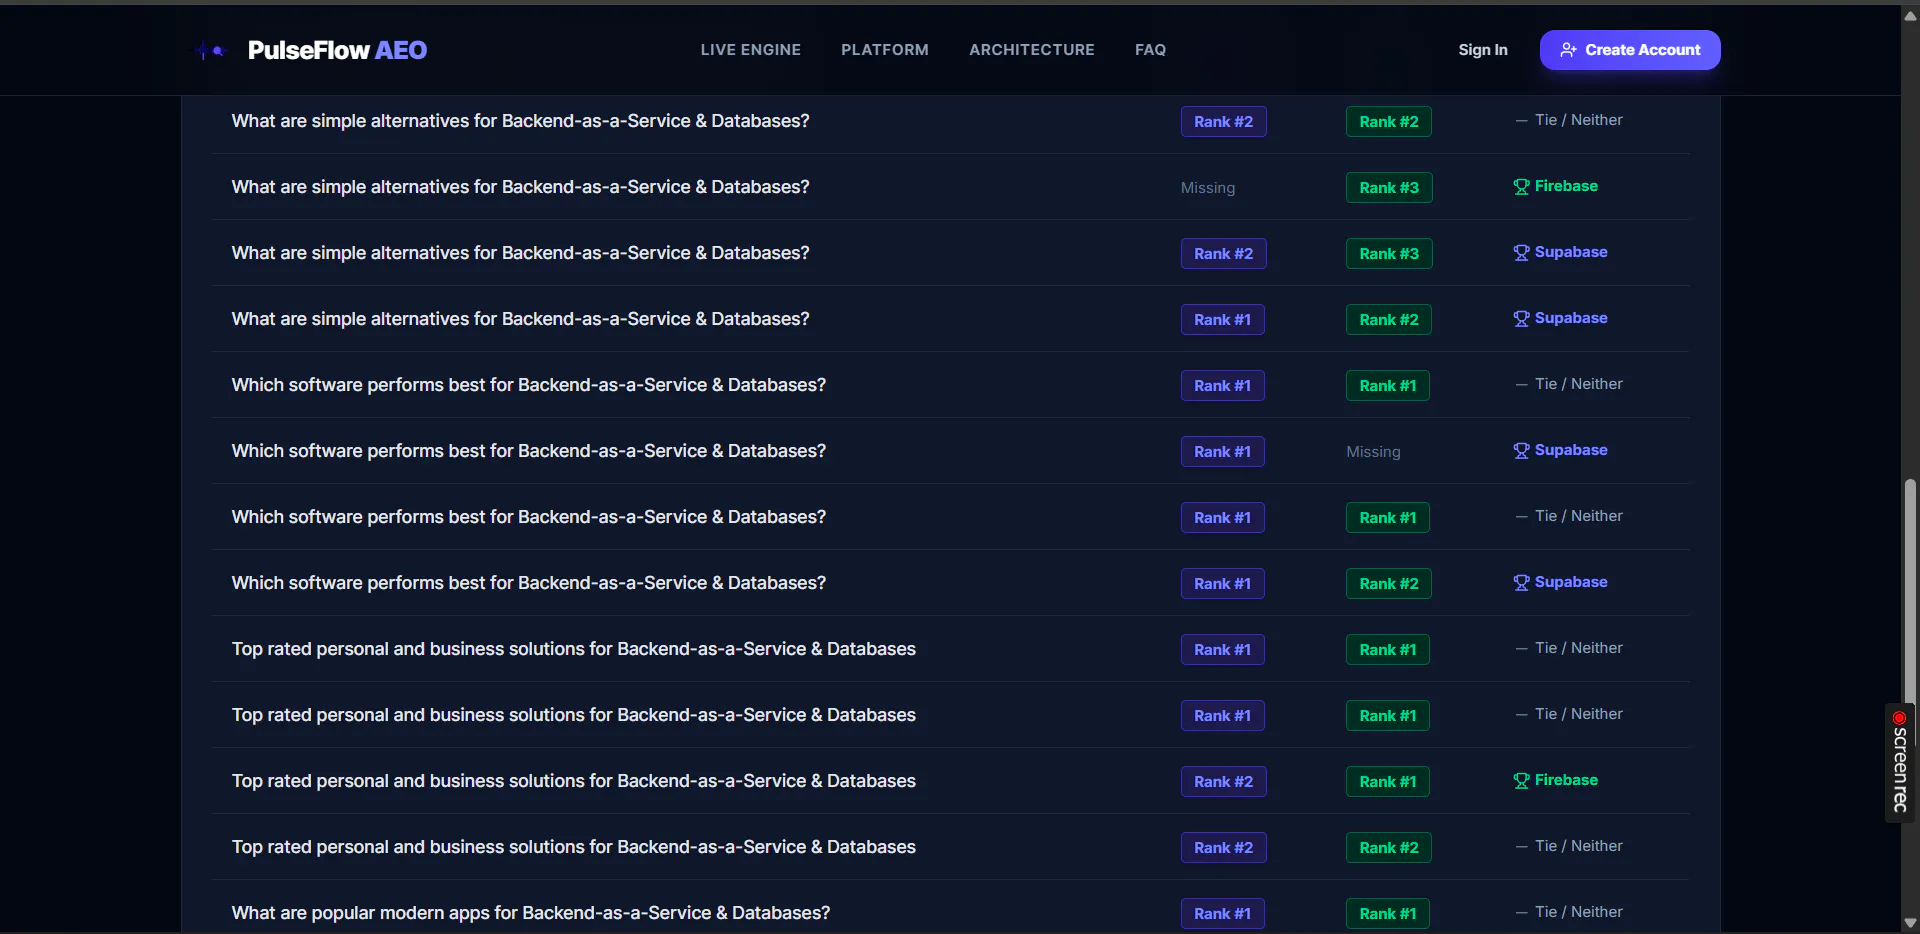
Task: Click simple alternatives question won by Firebase
Action: (x=521, y=187)
